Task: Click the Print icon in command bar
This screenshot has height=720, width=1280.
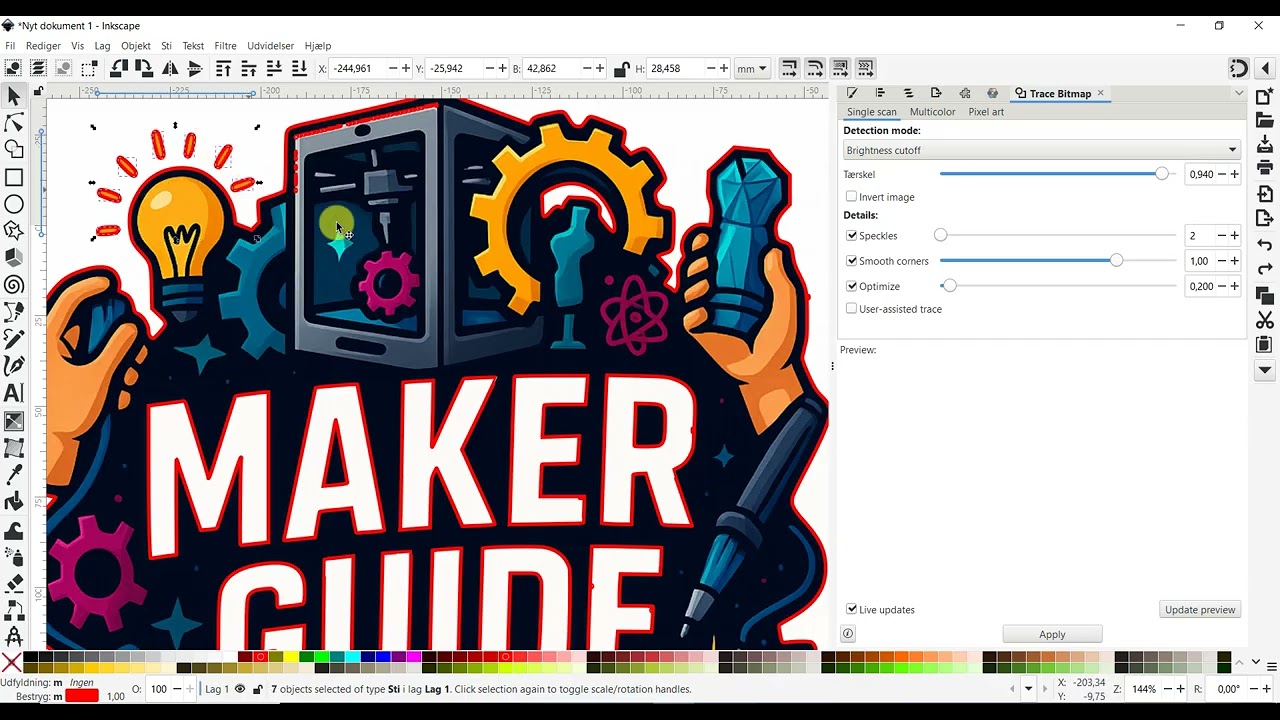Action: point(1265,168)
